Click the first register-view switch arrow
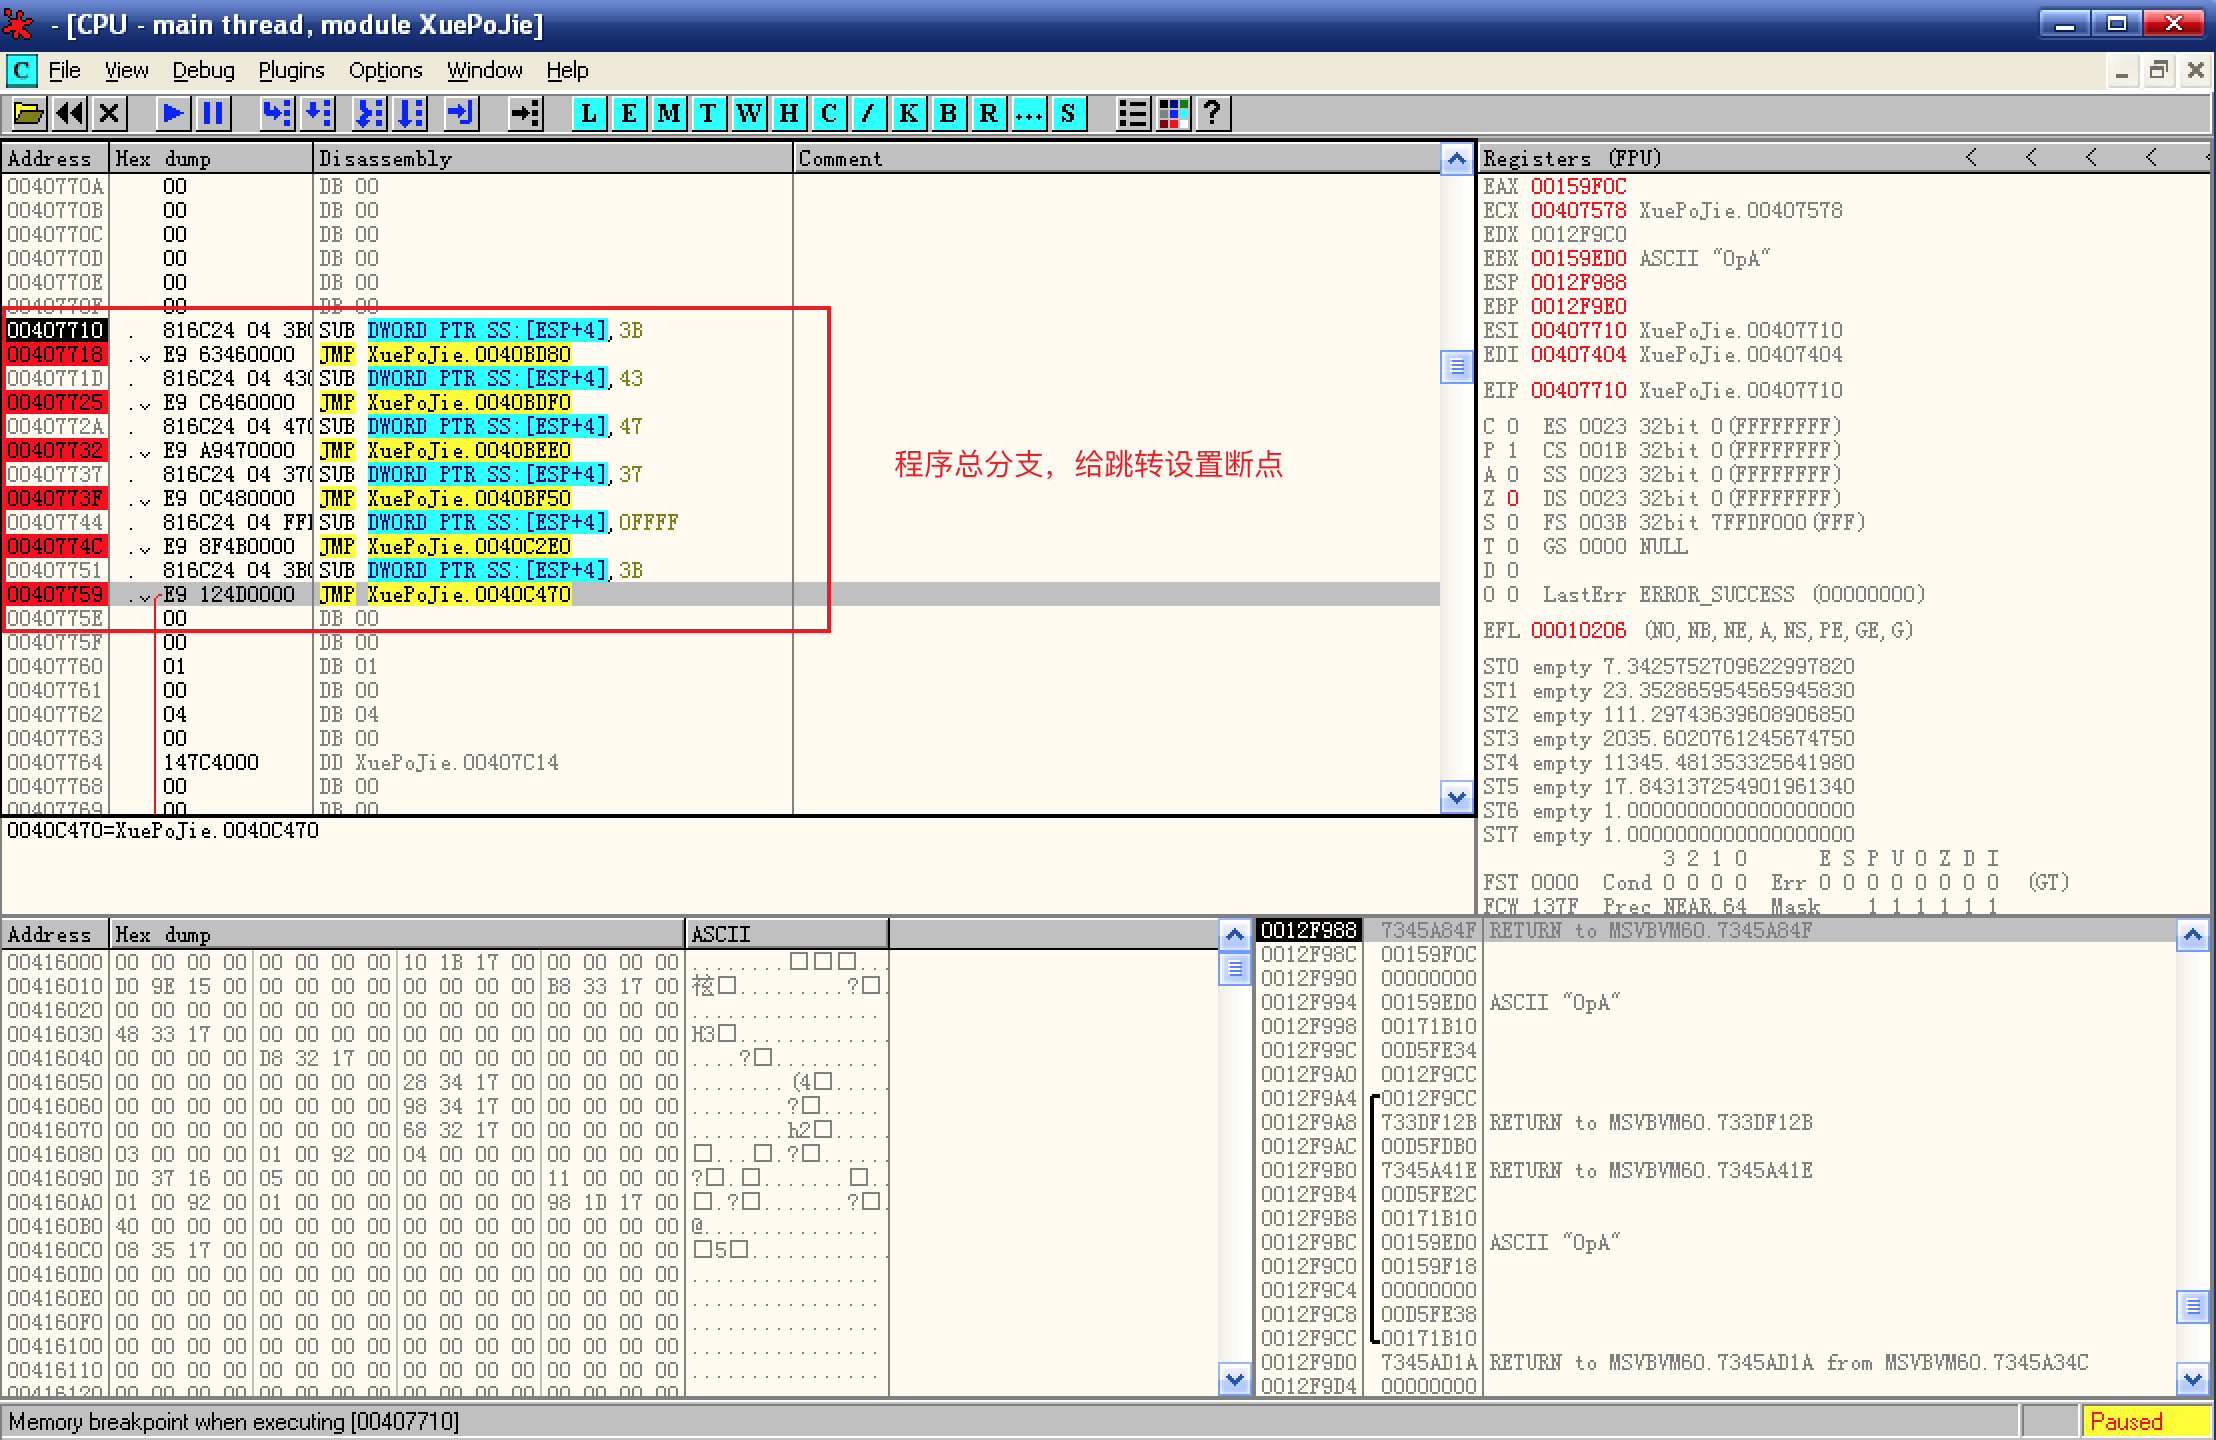 1971,157
